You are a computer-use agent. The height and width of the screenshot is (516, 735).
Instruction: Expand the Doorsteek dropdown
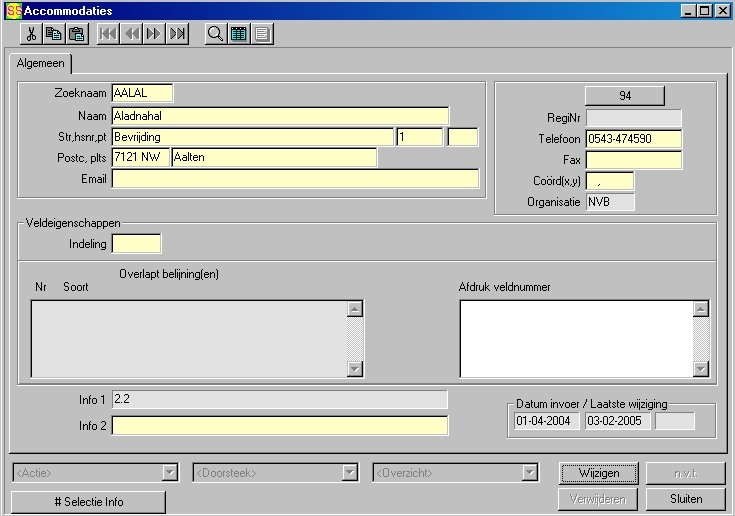349,473
